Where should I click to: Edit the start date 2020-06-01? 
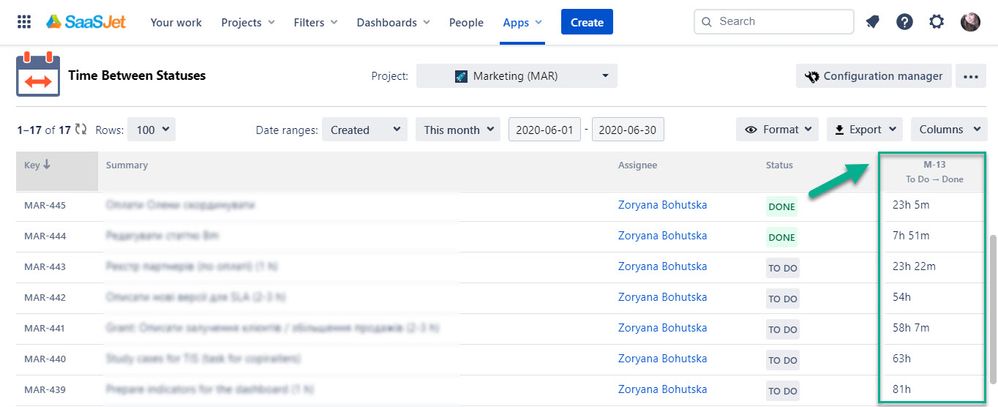pos(544,130)
